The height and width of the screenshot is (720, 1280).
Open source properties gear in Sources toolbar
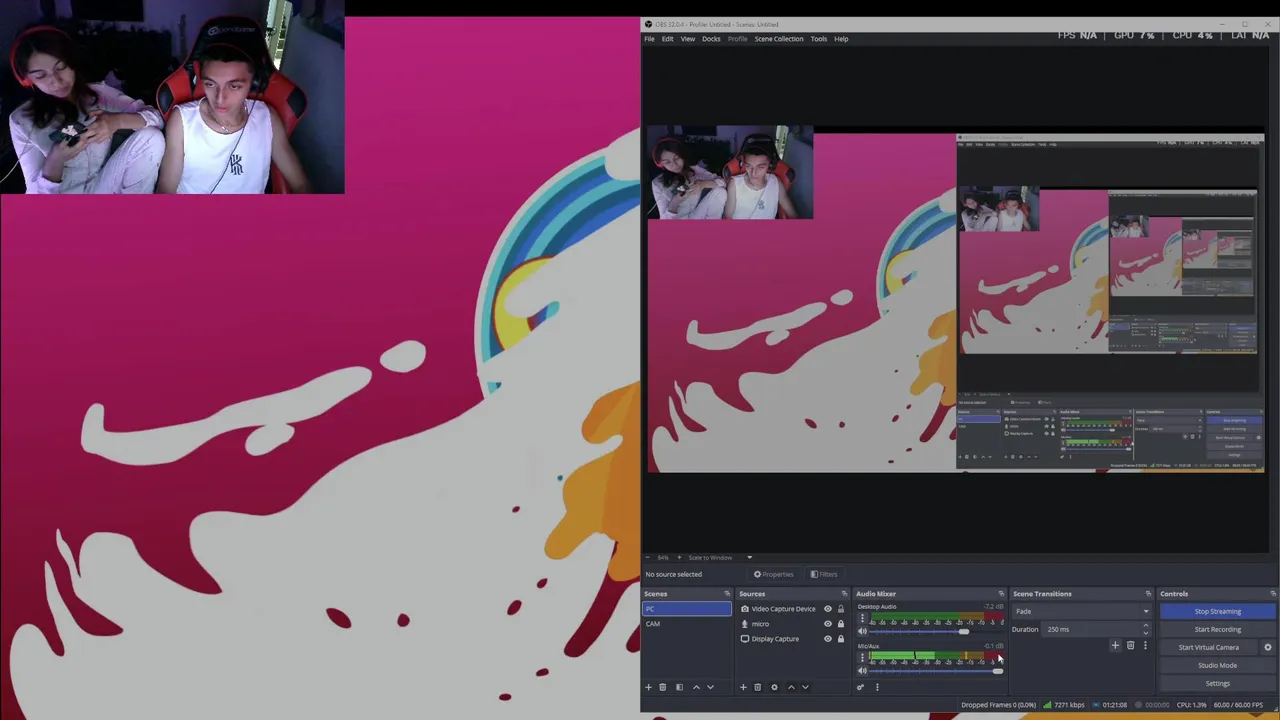774,687
